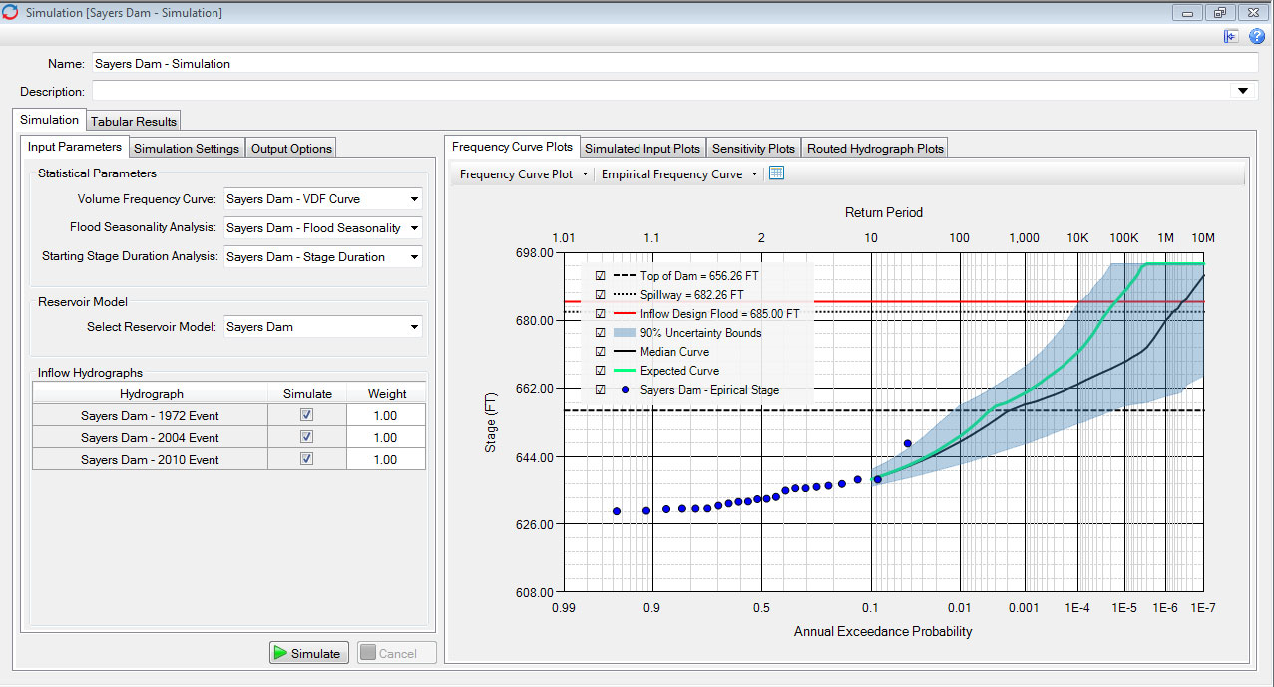The height and width of the screenshot is (687, 1274).
Task: Open the Flood Seasonality Analysis dropdown
Action: point(413,227)
